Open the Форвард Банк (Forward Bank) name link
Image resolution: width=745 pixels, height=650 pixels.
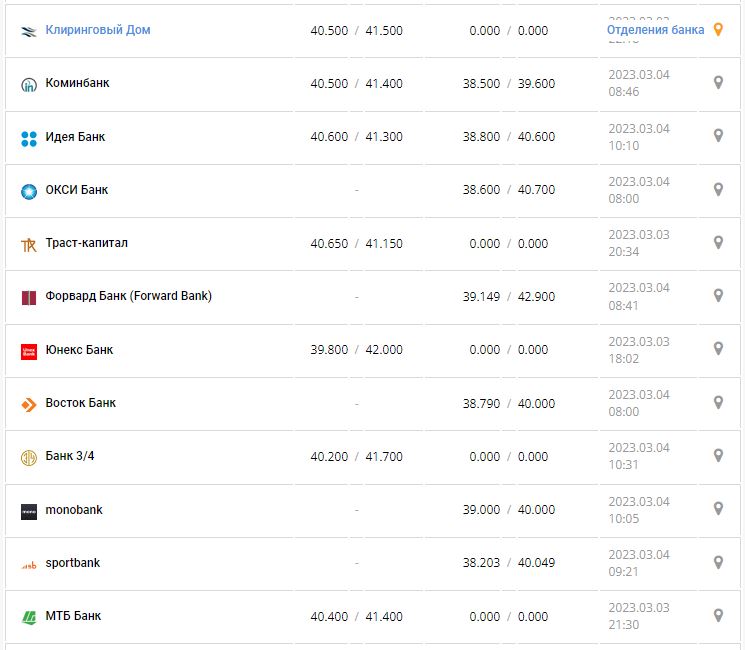pyautogui.click(x=129, y=296)
